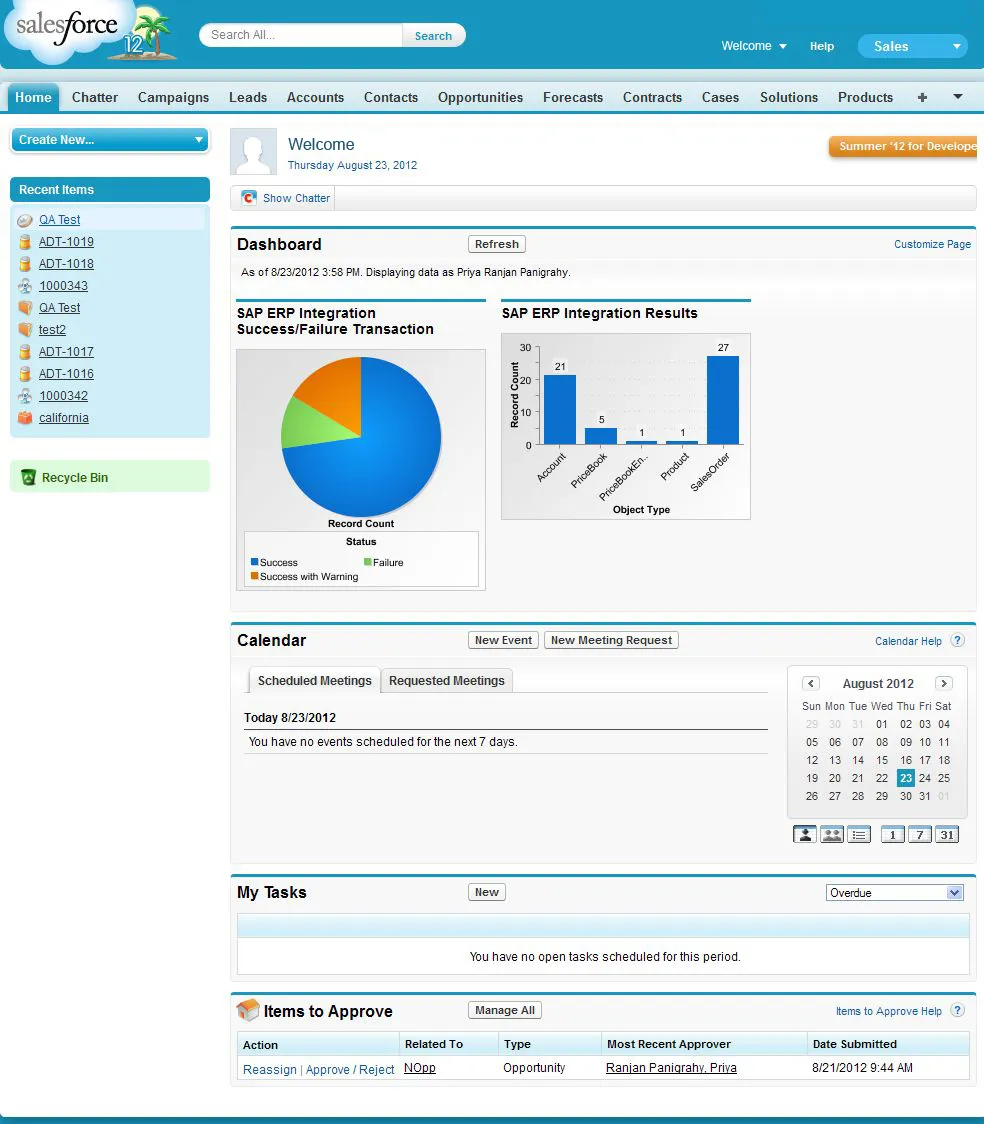Screen dimensions: 984x1124
Task: Open approver Ranjan Panigrahy, Priya link
Action: (671, 1068)
